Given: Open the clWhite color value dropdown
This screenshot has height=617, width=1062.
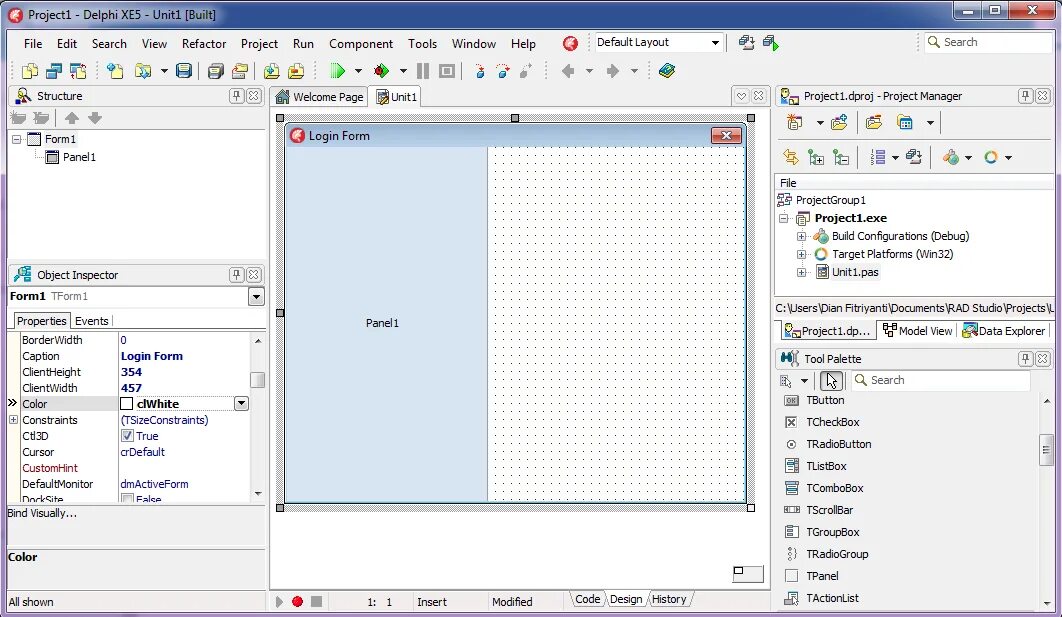Looking at the screenshot, I should [241, 404].
